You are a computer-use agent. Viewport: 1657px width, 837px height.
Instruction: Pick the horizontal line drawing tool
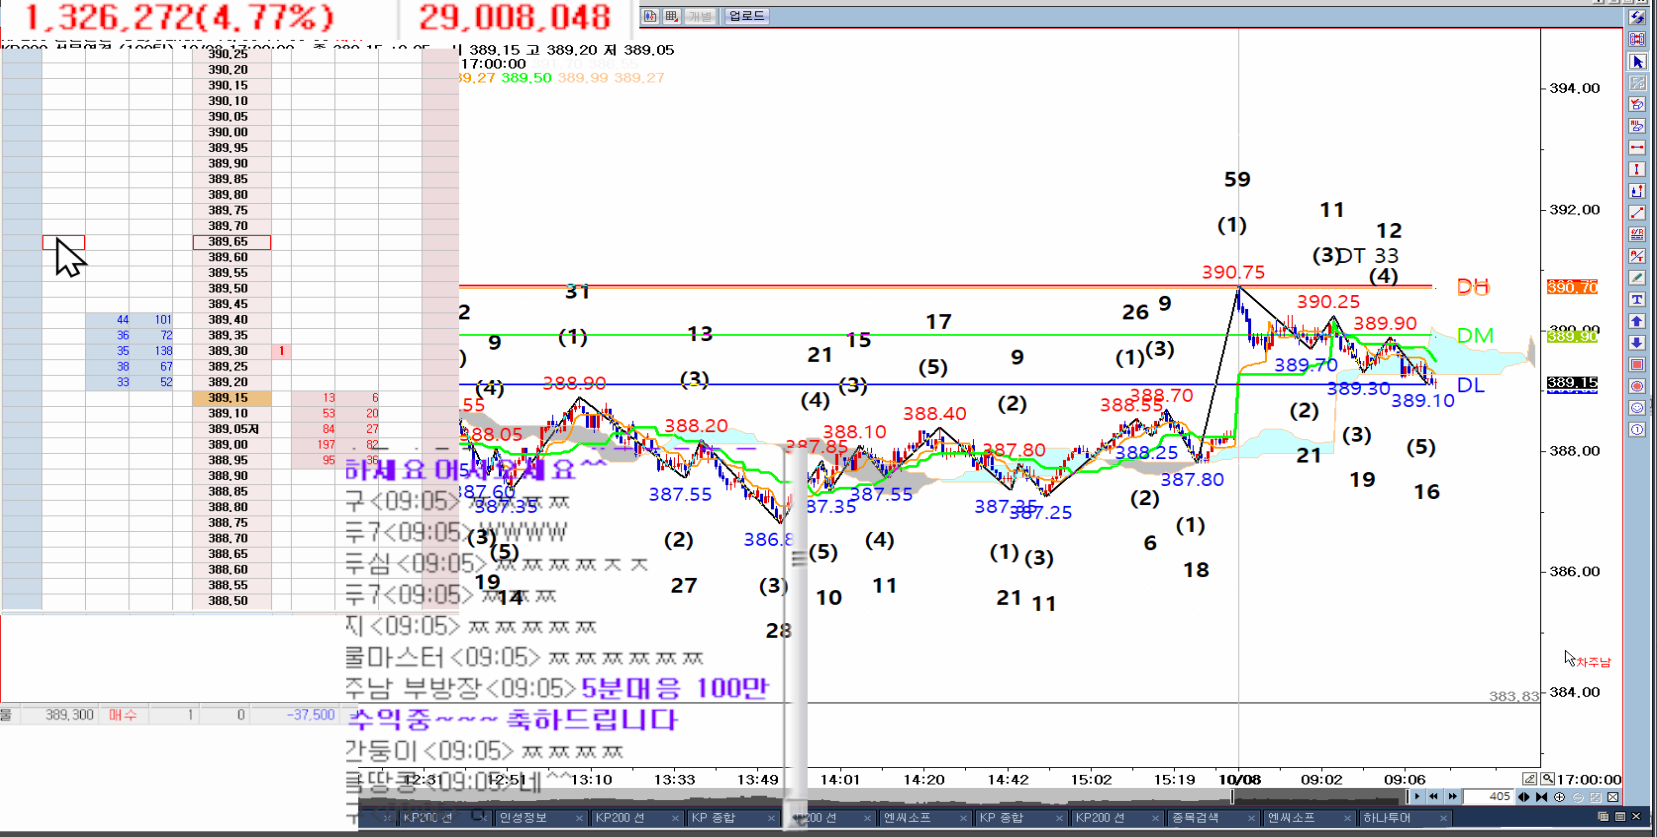[x=1637, y=147]
